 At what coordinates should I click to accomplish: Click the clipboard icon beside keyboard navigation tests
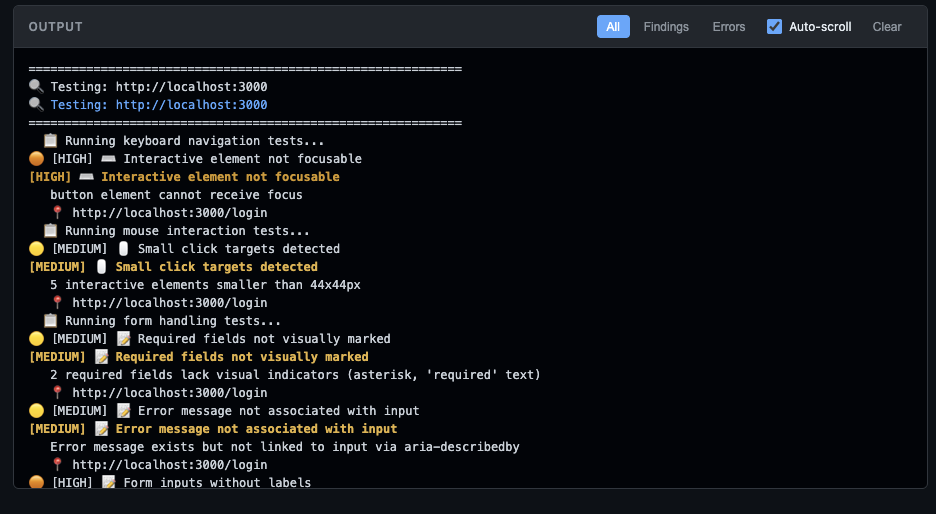tap(50, 141)
